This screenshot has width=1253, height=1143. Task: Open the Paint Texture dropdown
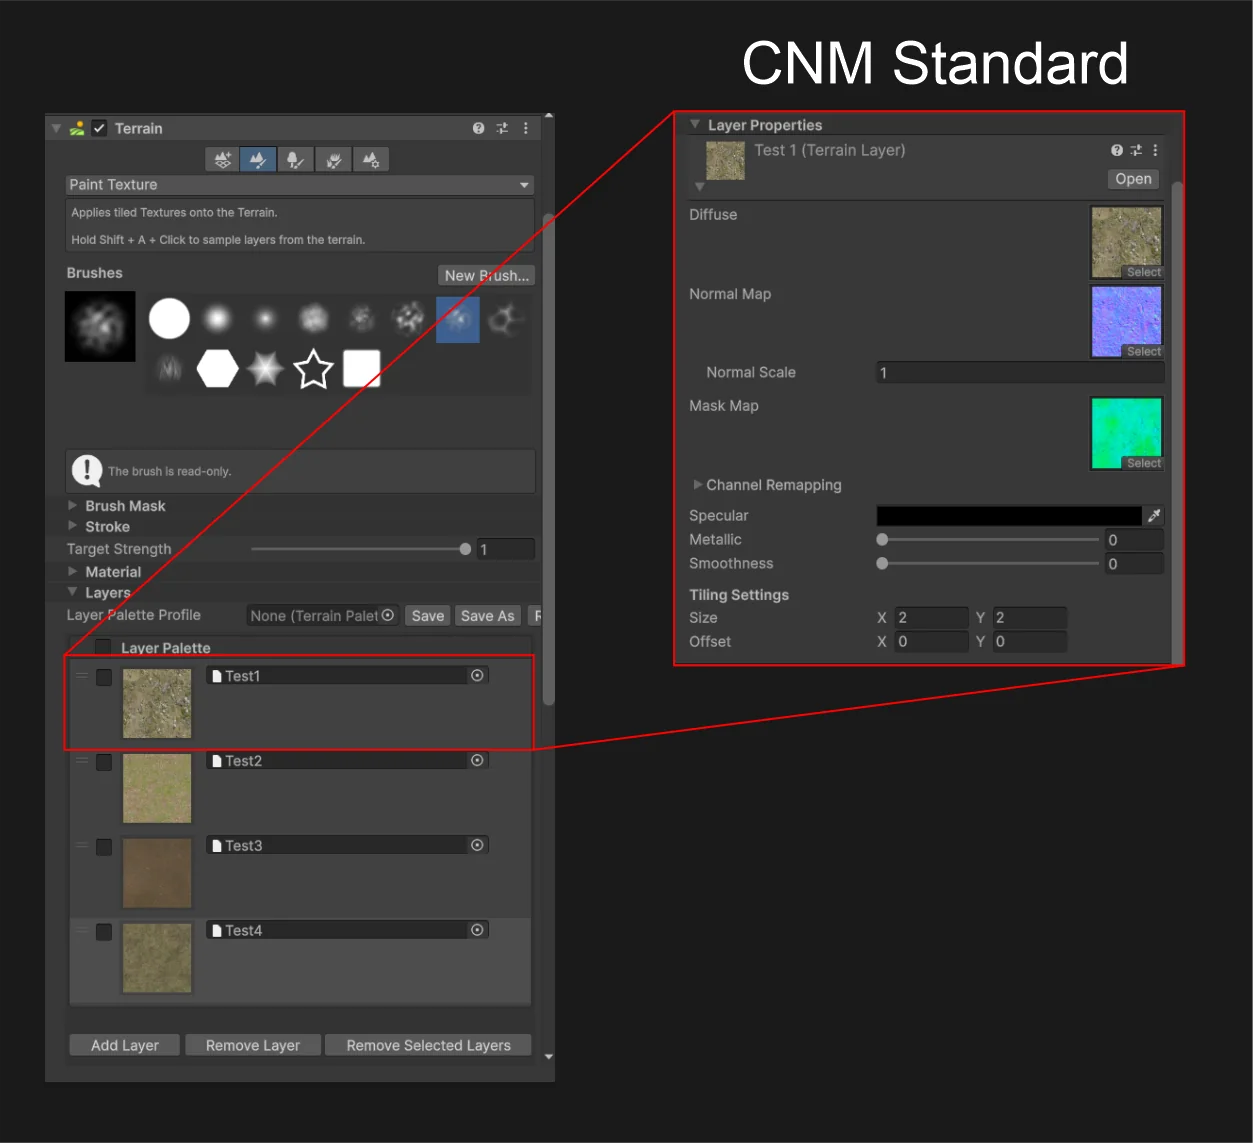click(x=299, y=185)
